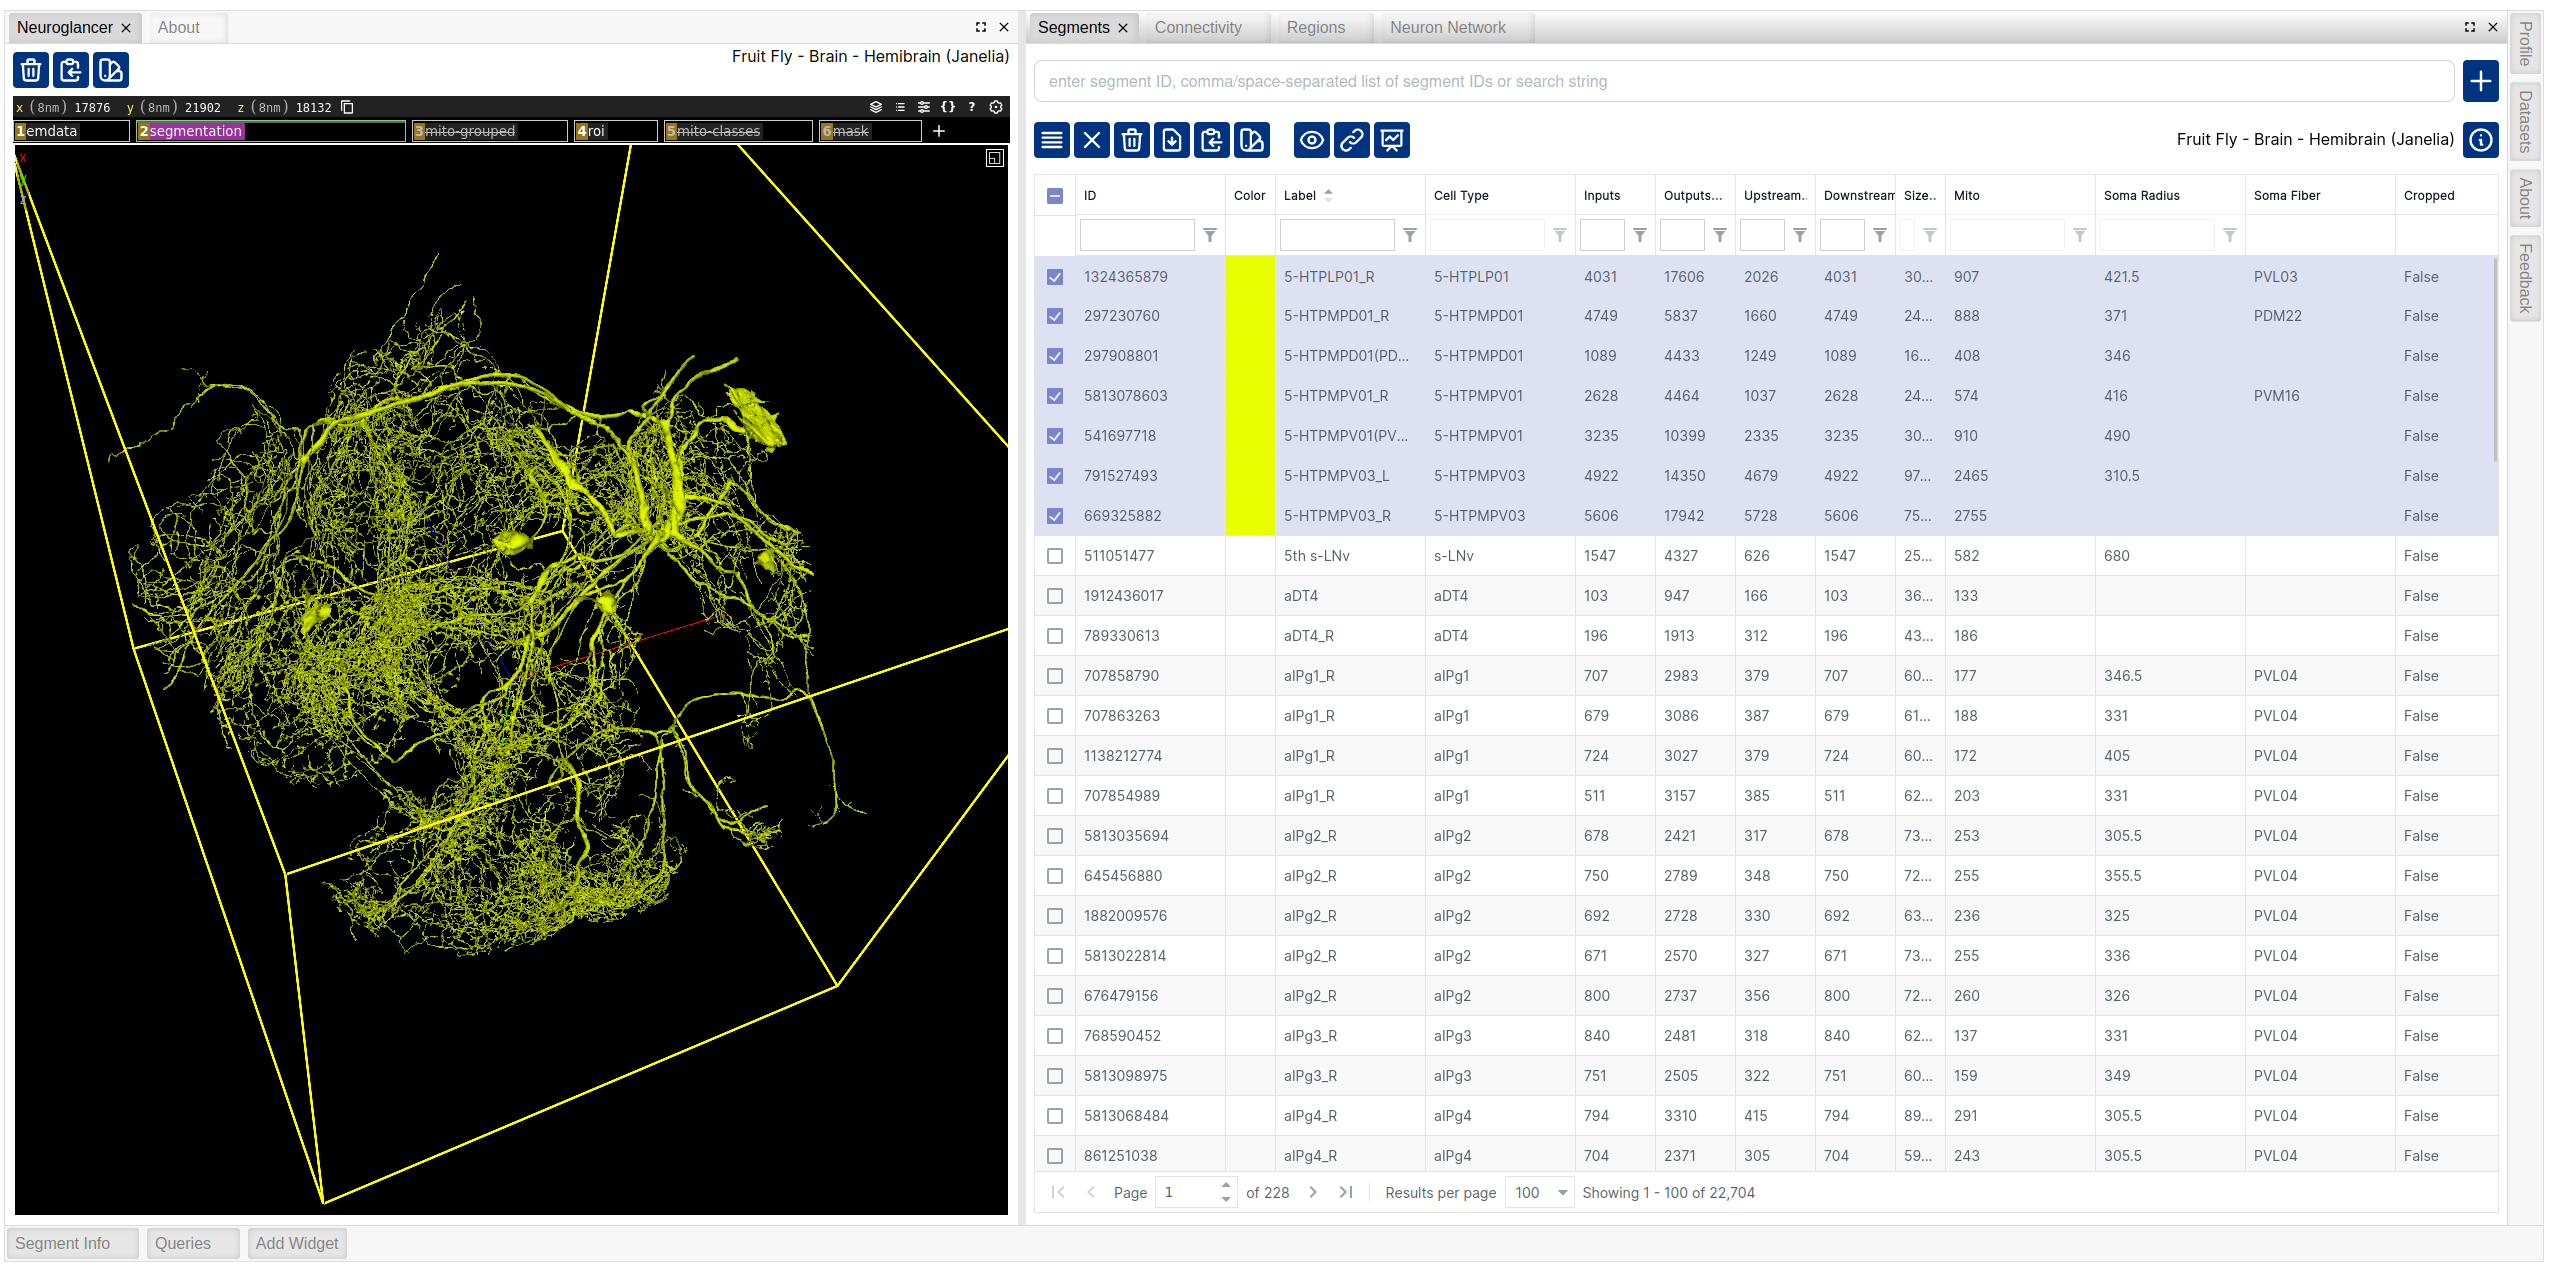Click the file download icon in Segments toolbar
2554x1272 pixels.
[x=1172, y=140]
